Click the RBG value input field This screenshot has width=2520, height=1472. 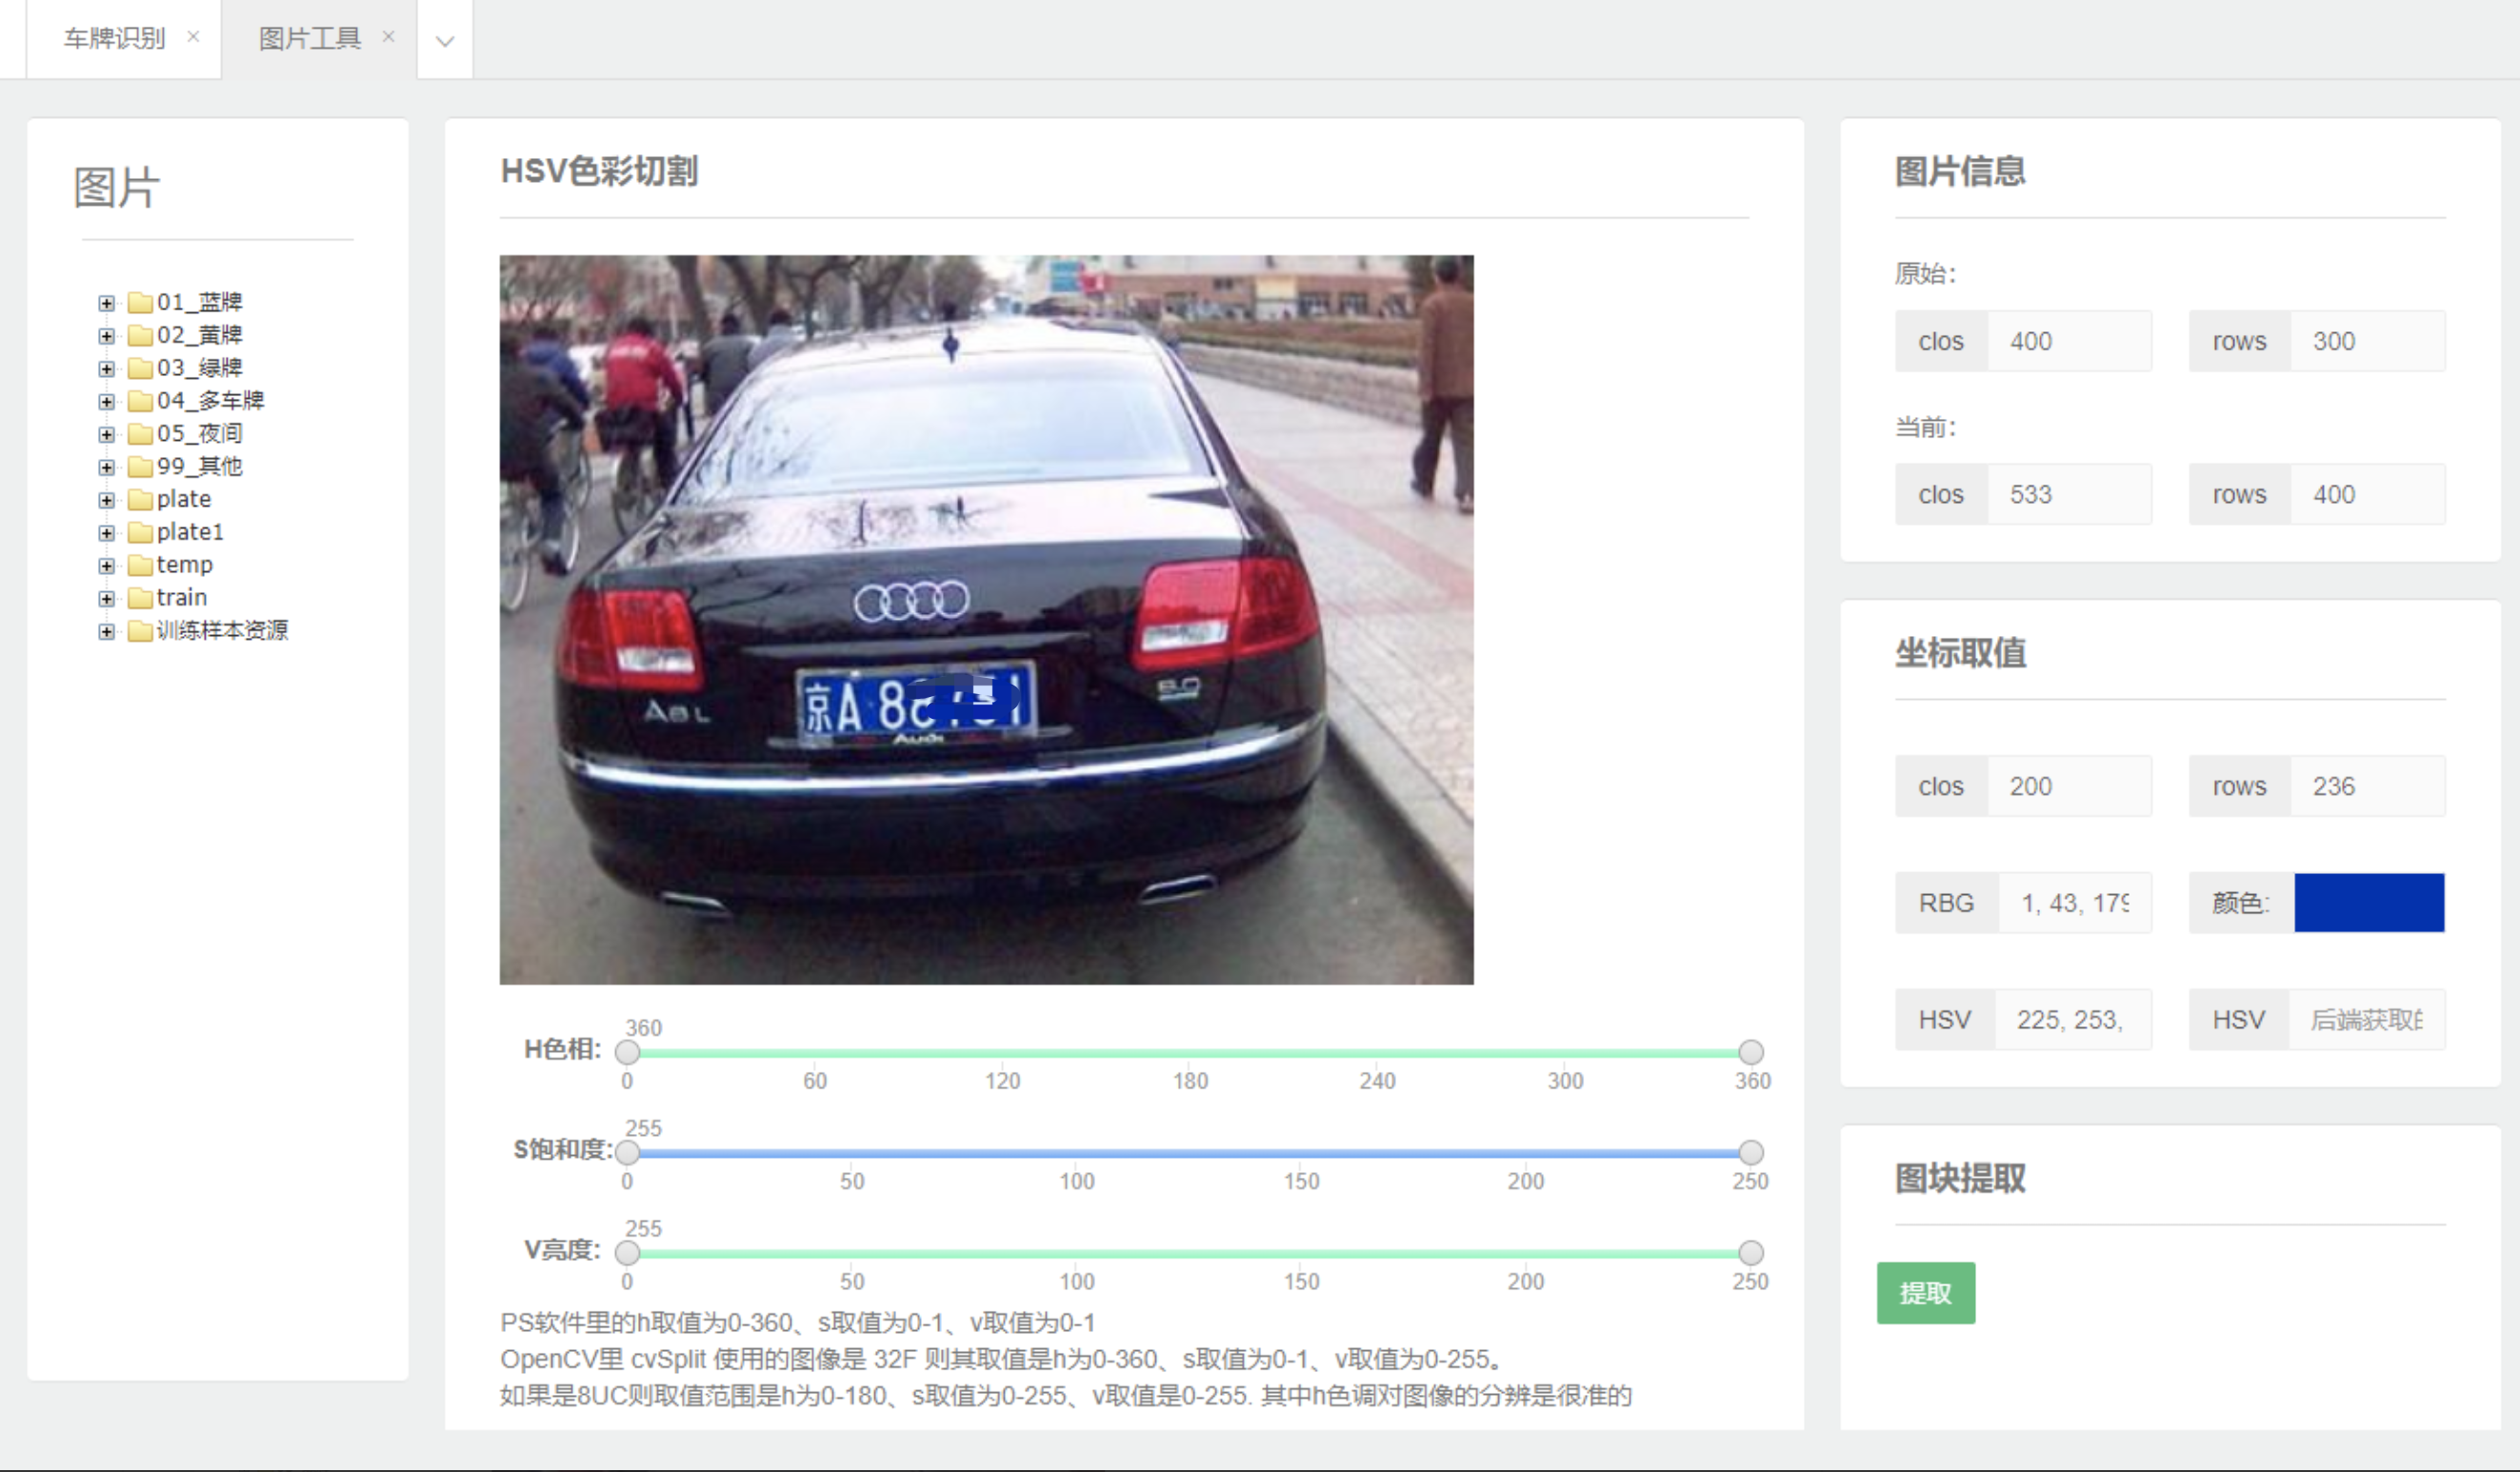click(x=2075, y=902)
